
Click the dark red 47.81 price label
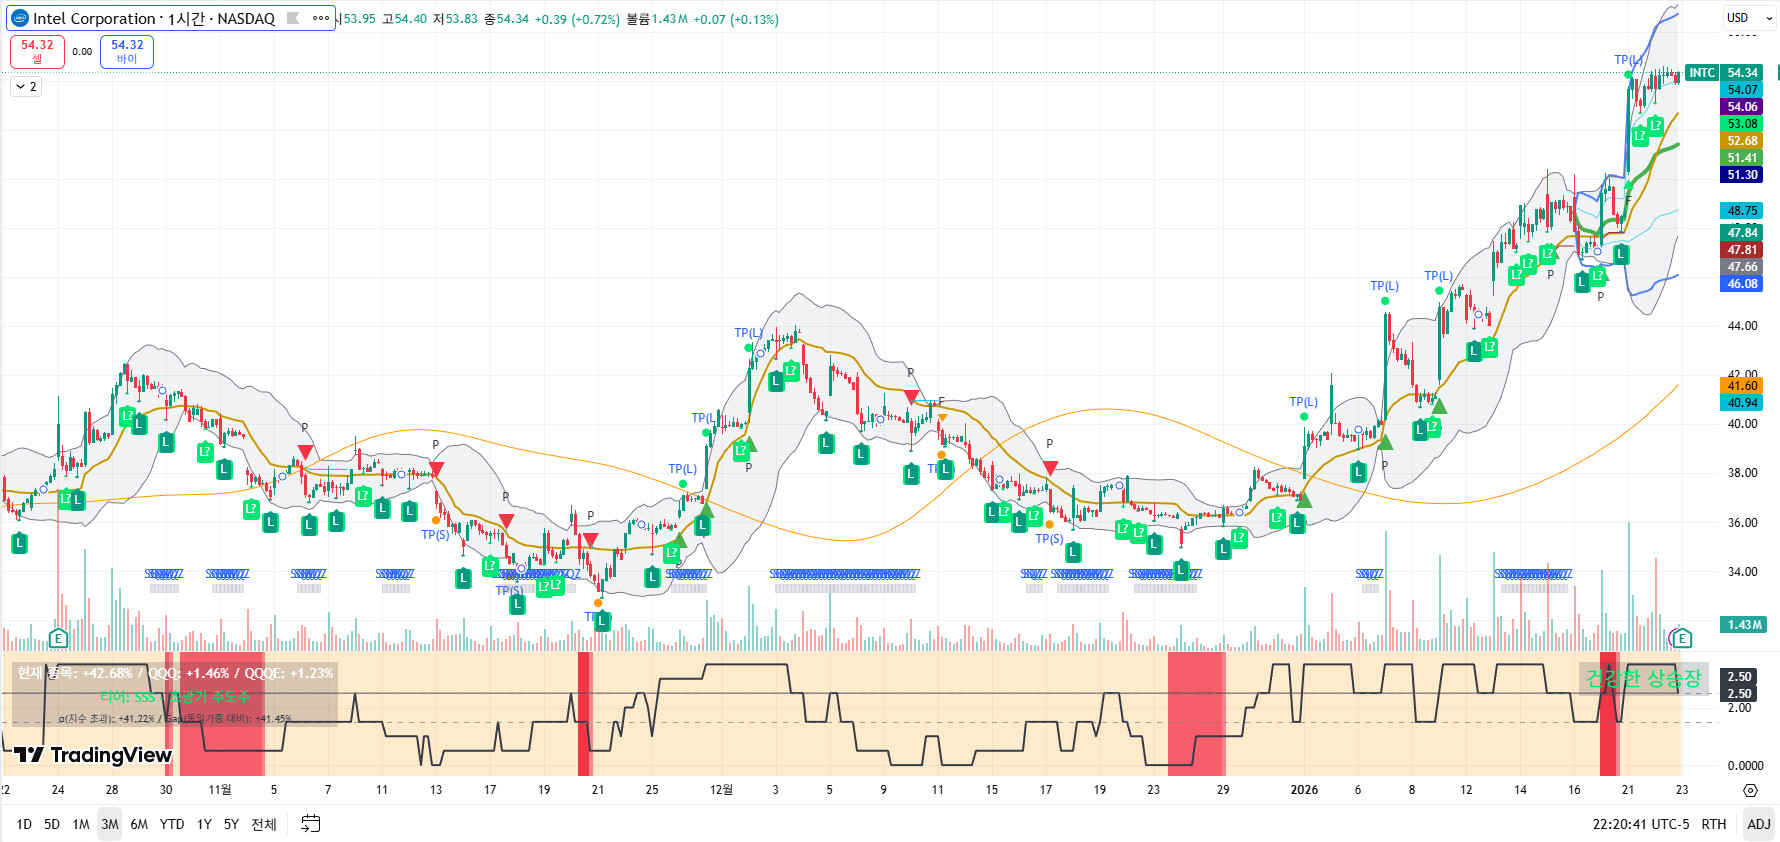click(x=1742, y=250)
